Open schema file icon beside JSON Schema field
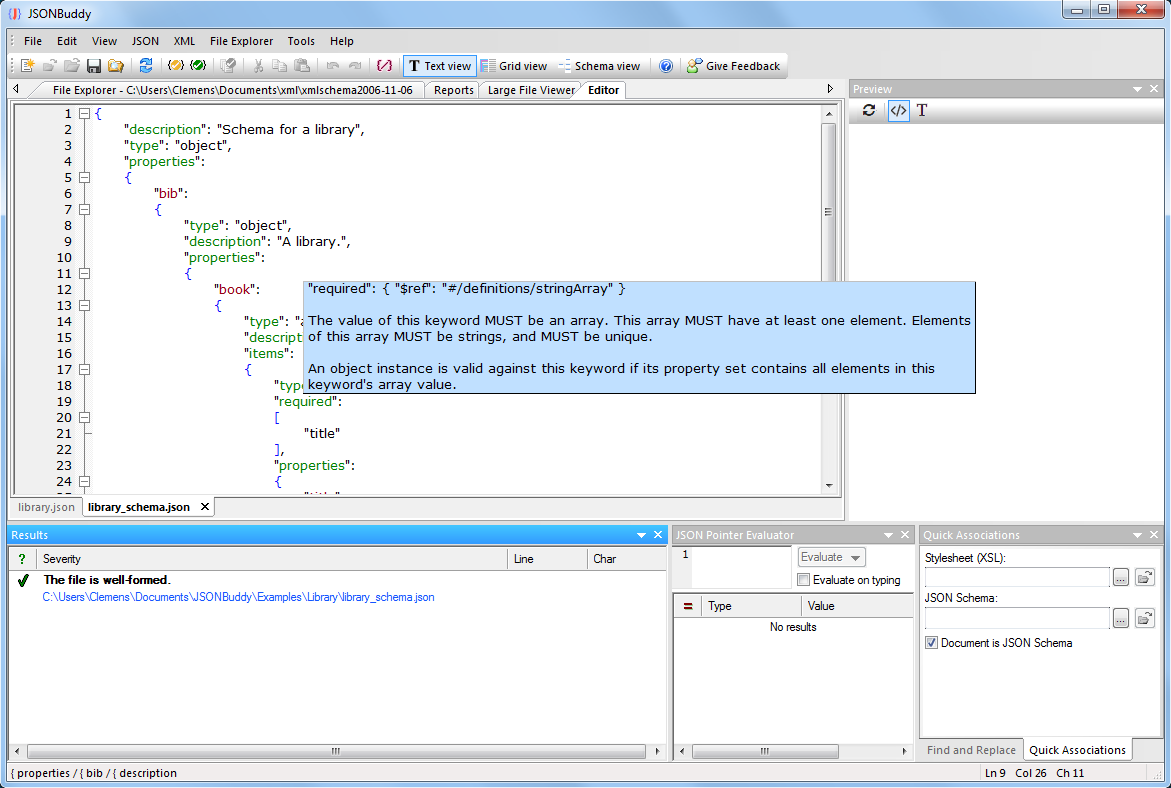 (1144, 618)
